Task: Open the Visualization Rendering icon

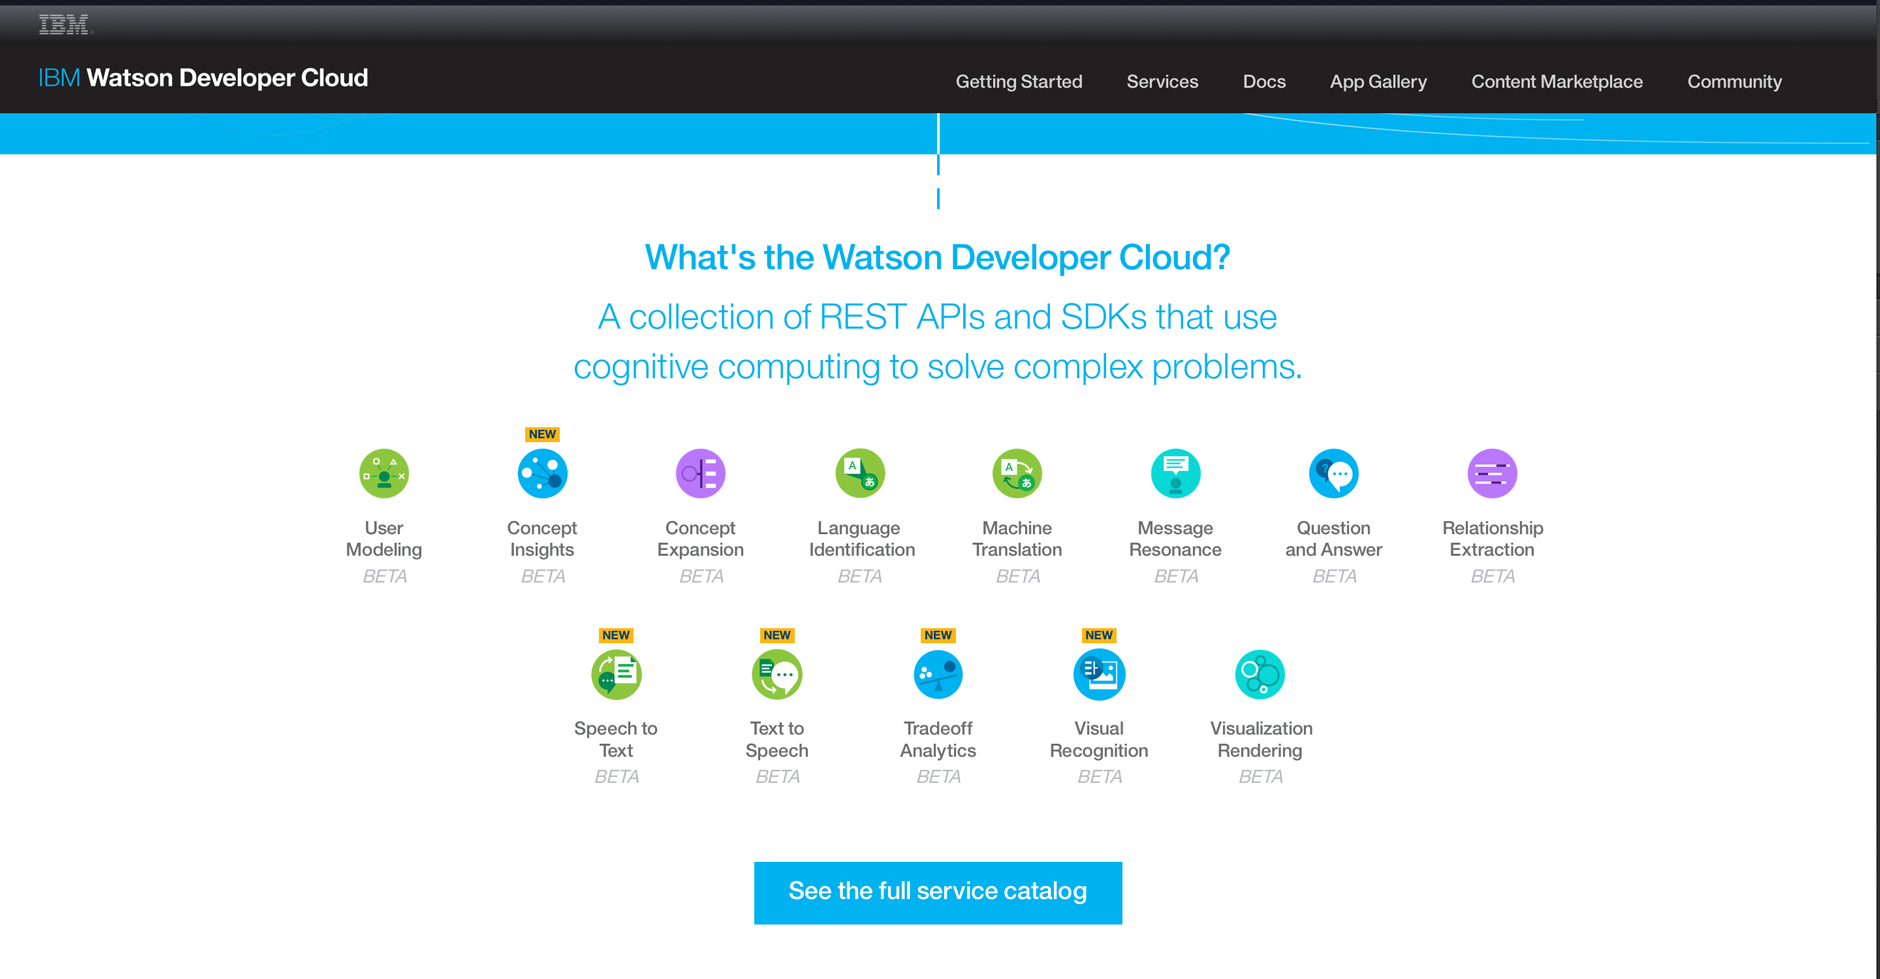Action: tap(1260, 674)
